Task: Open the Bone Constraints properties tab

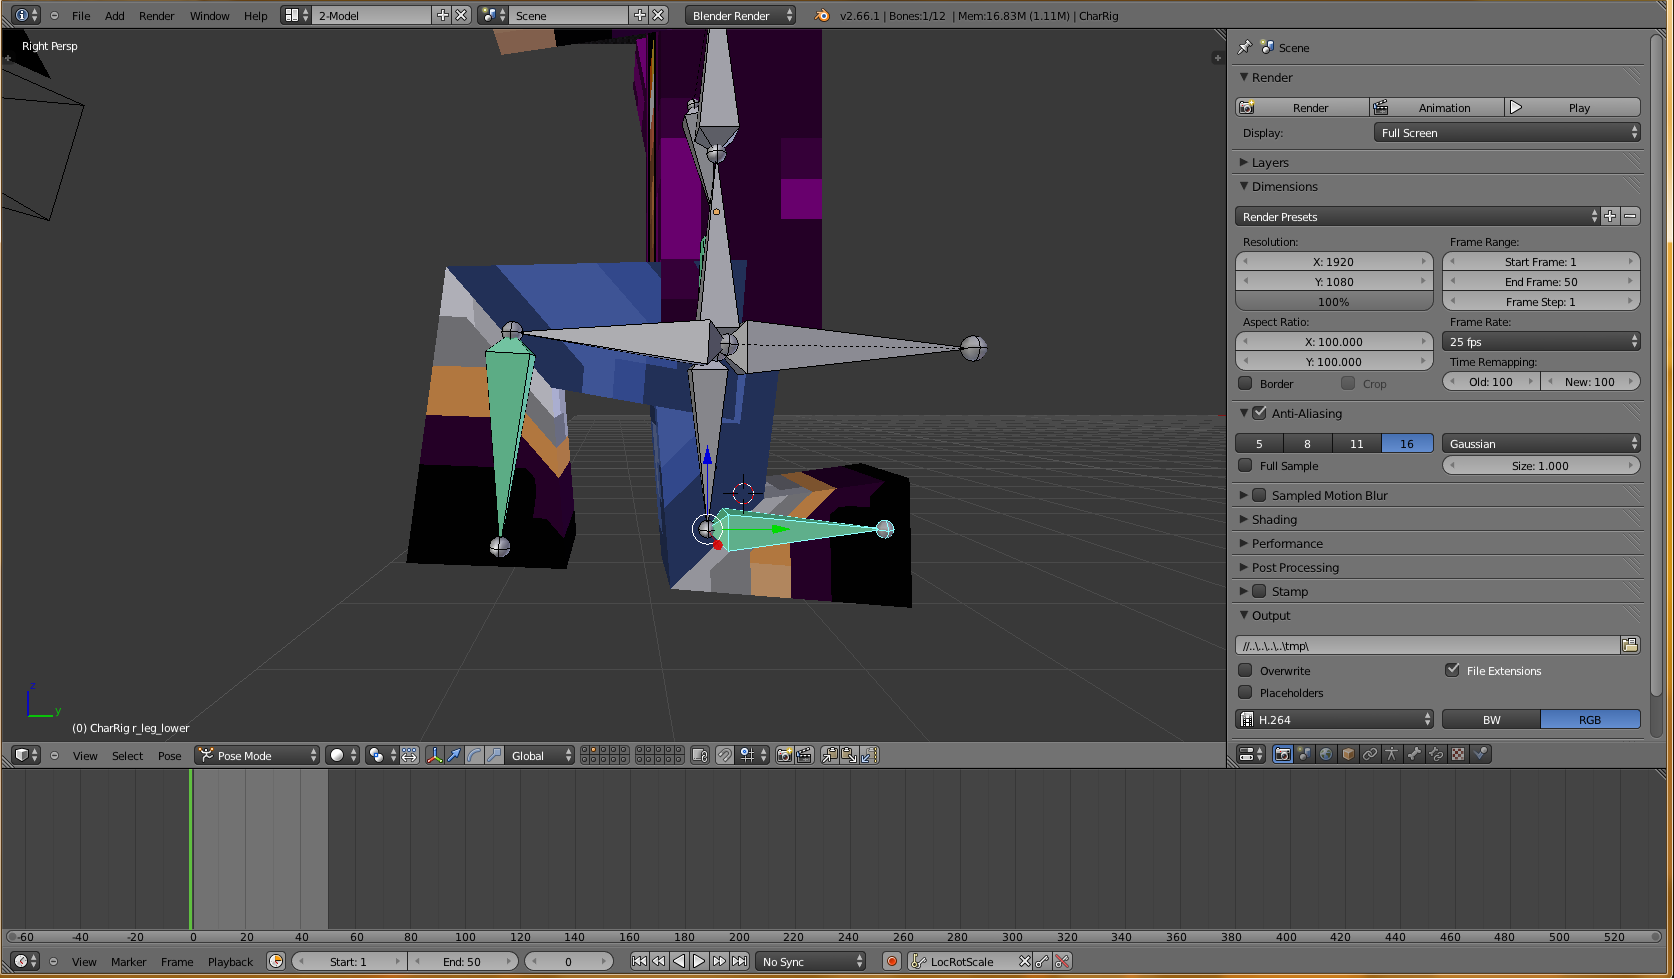Action: pos(1436,754)
